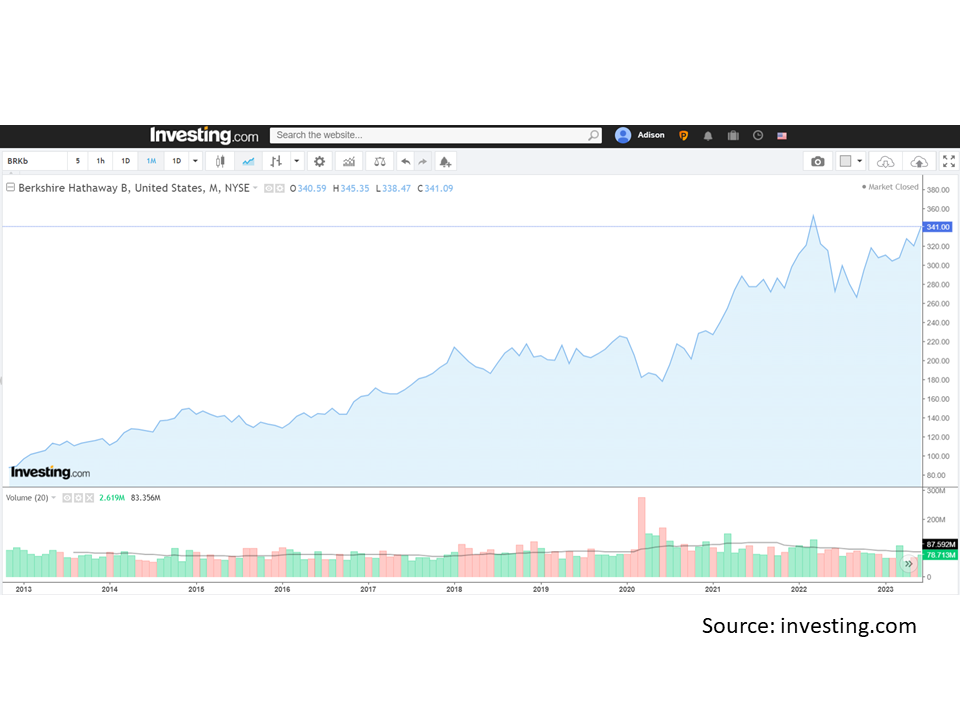Click the clock icon in the header

point(758,135)
